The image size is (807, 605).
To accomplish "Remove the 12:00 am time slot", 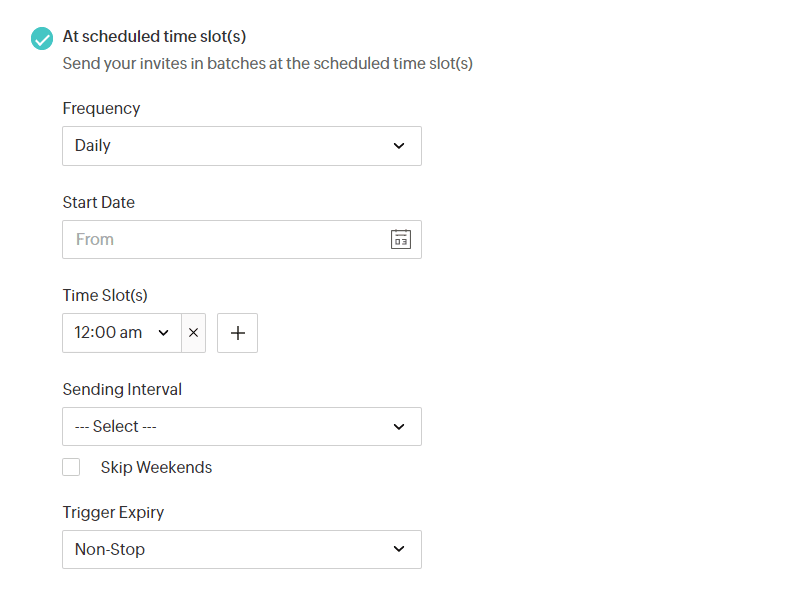I will coord(193,333).
